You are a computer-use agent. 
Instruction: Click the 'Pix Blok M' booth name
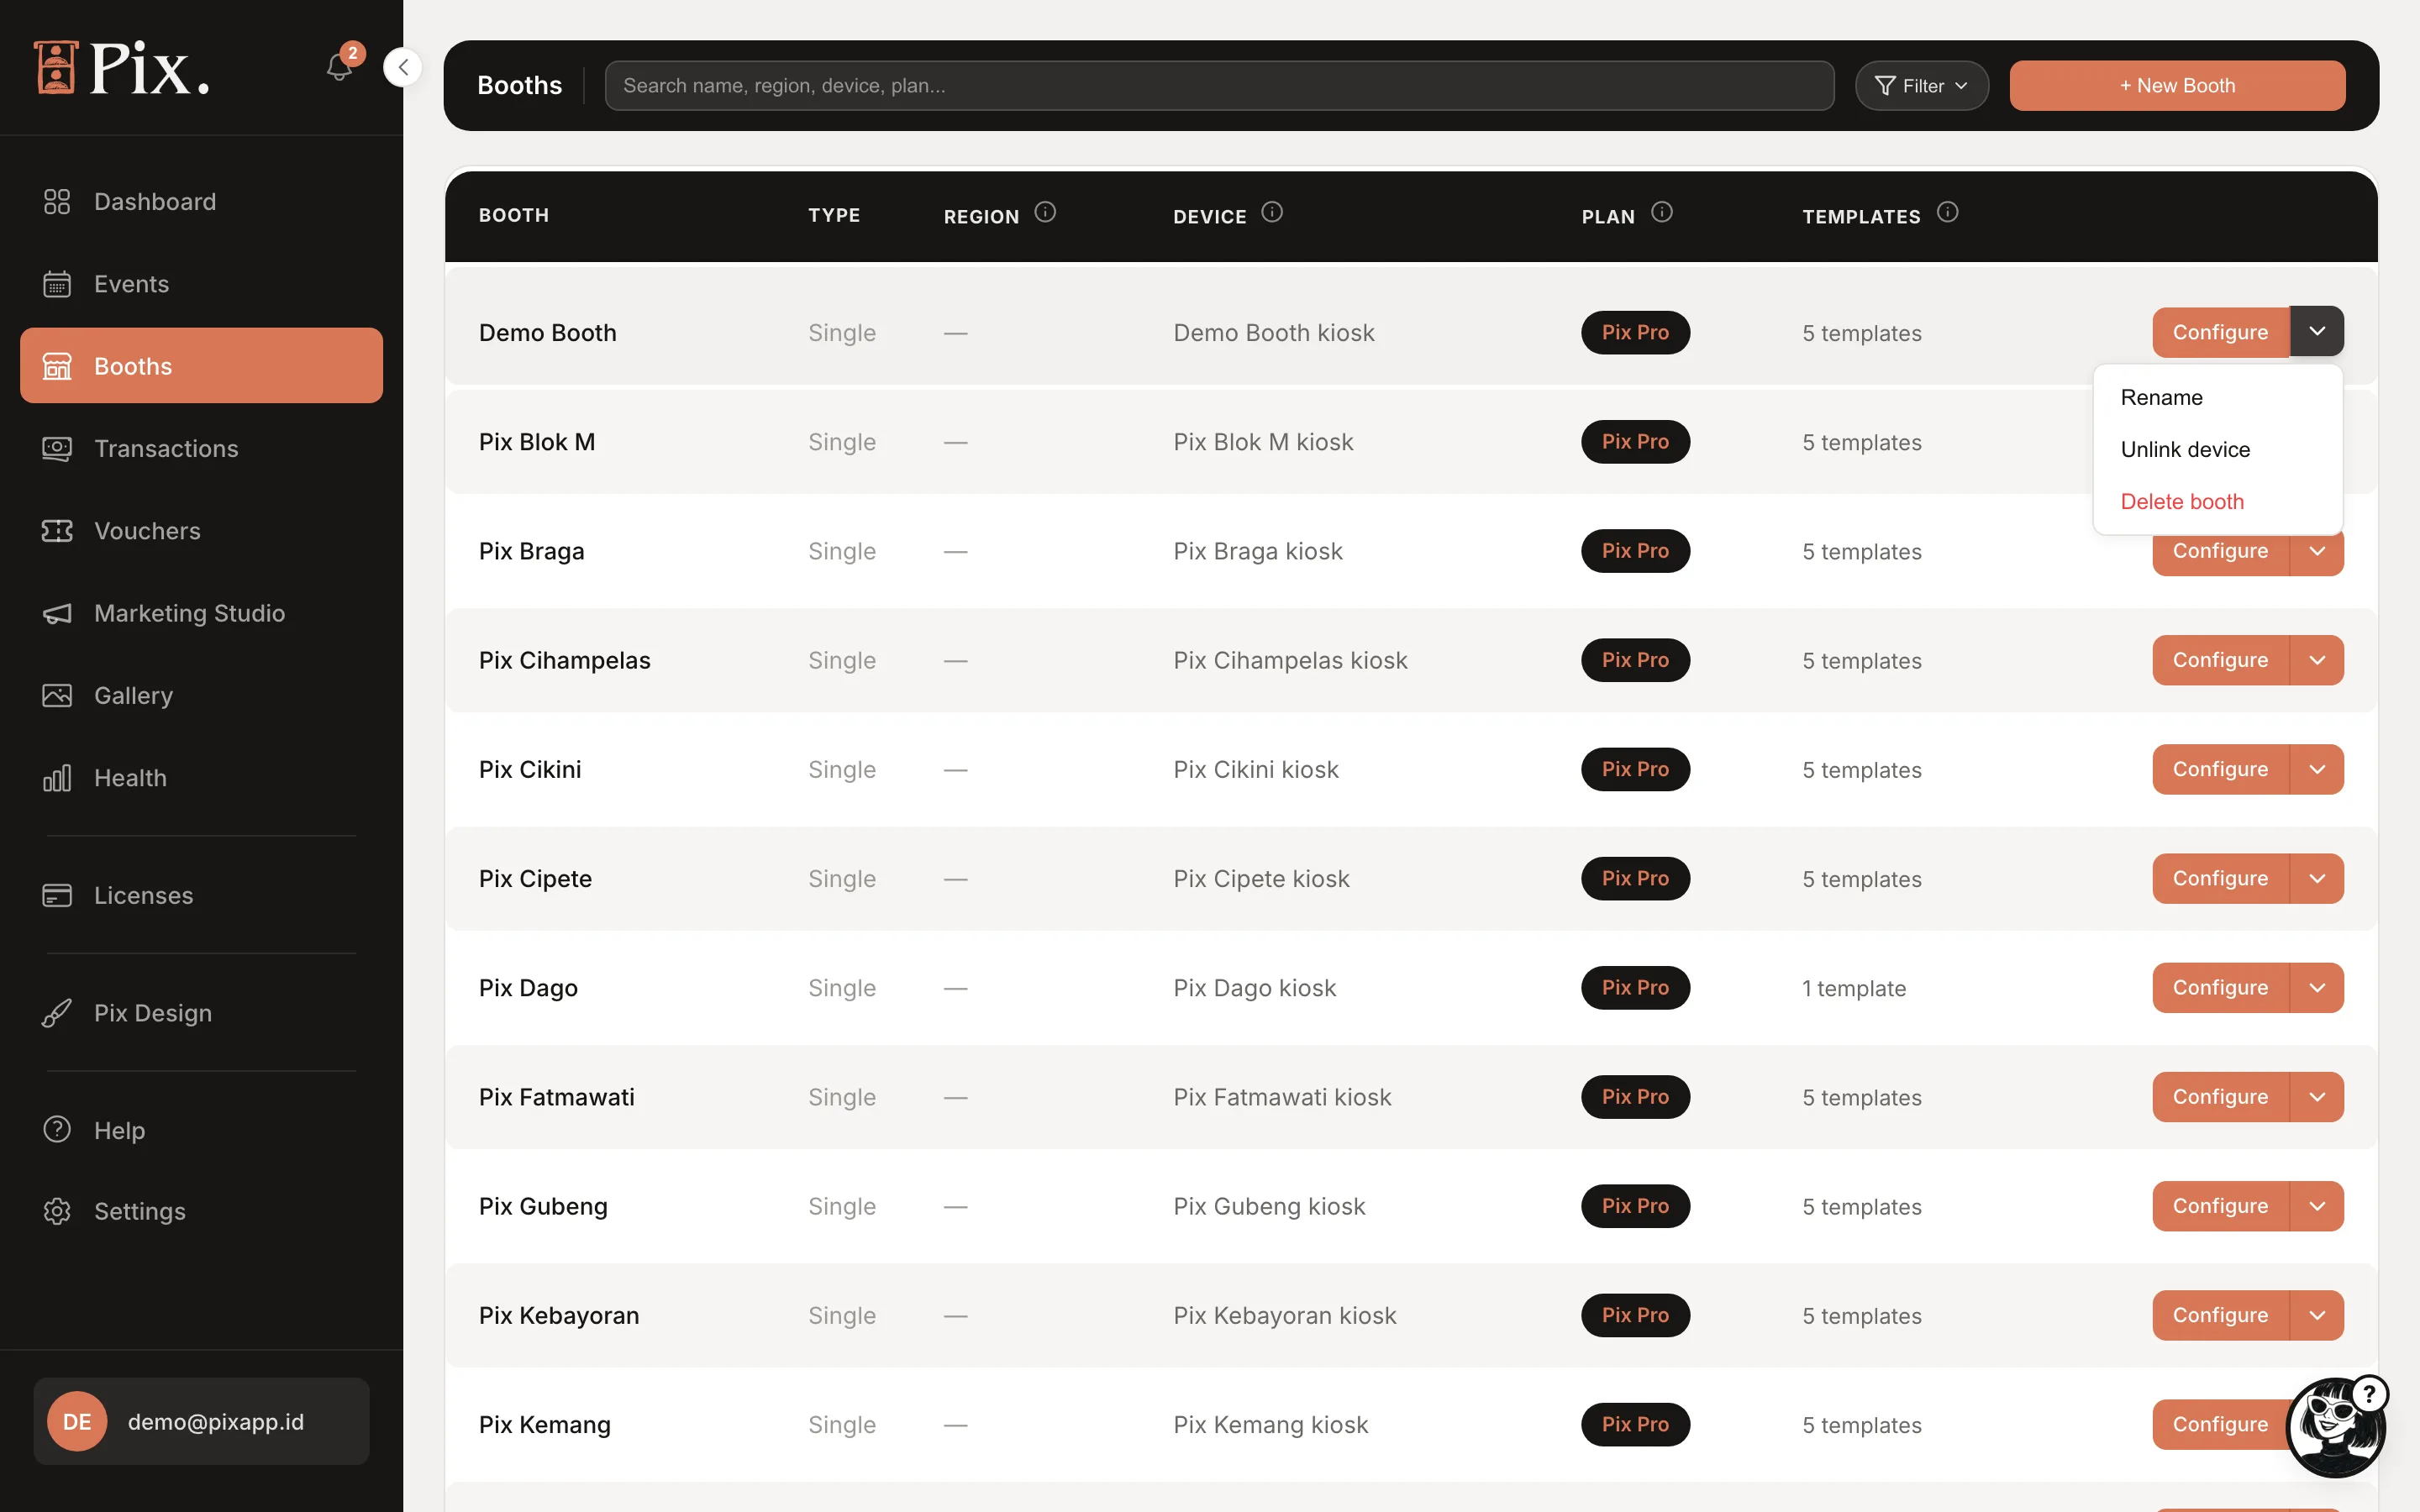point(537,442)
